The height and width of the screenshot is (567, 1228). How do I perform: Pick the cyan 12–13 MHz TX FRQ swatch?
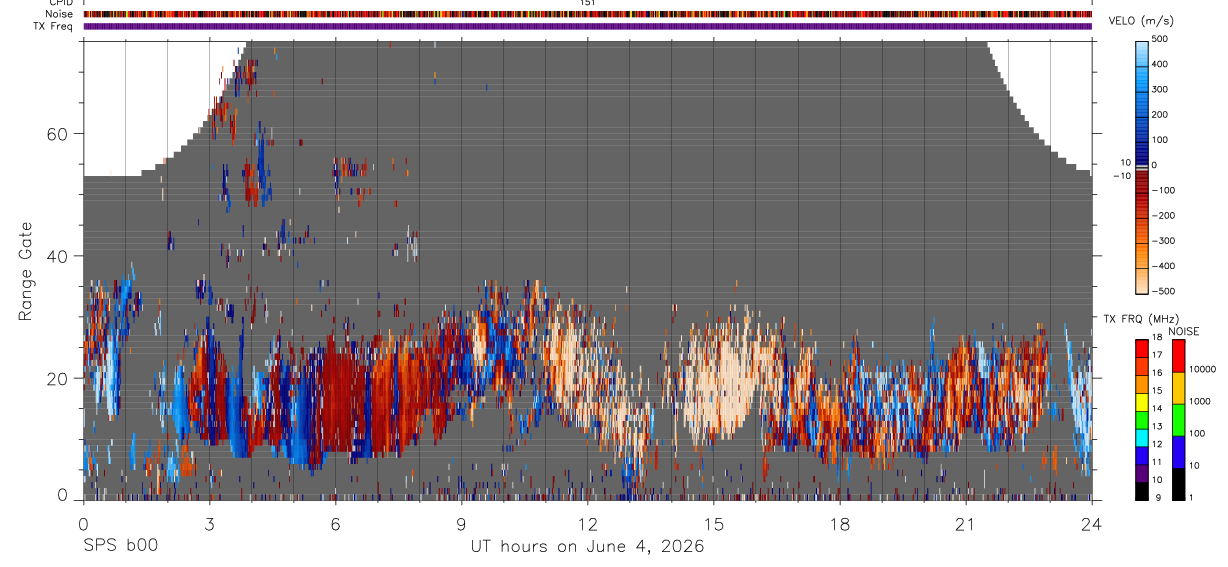[1142, 437]
